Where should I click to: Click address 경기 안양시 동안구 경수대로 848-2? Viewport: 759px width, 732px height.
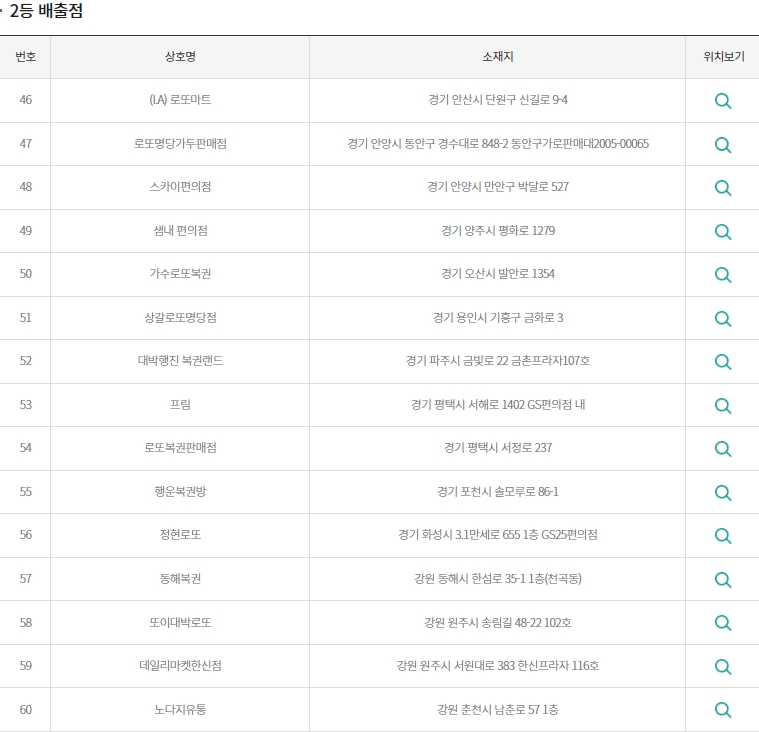coord(427,144)
